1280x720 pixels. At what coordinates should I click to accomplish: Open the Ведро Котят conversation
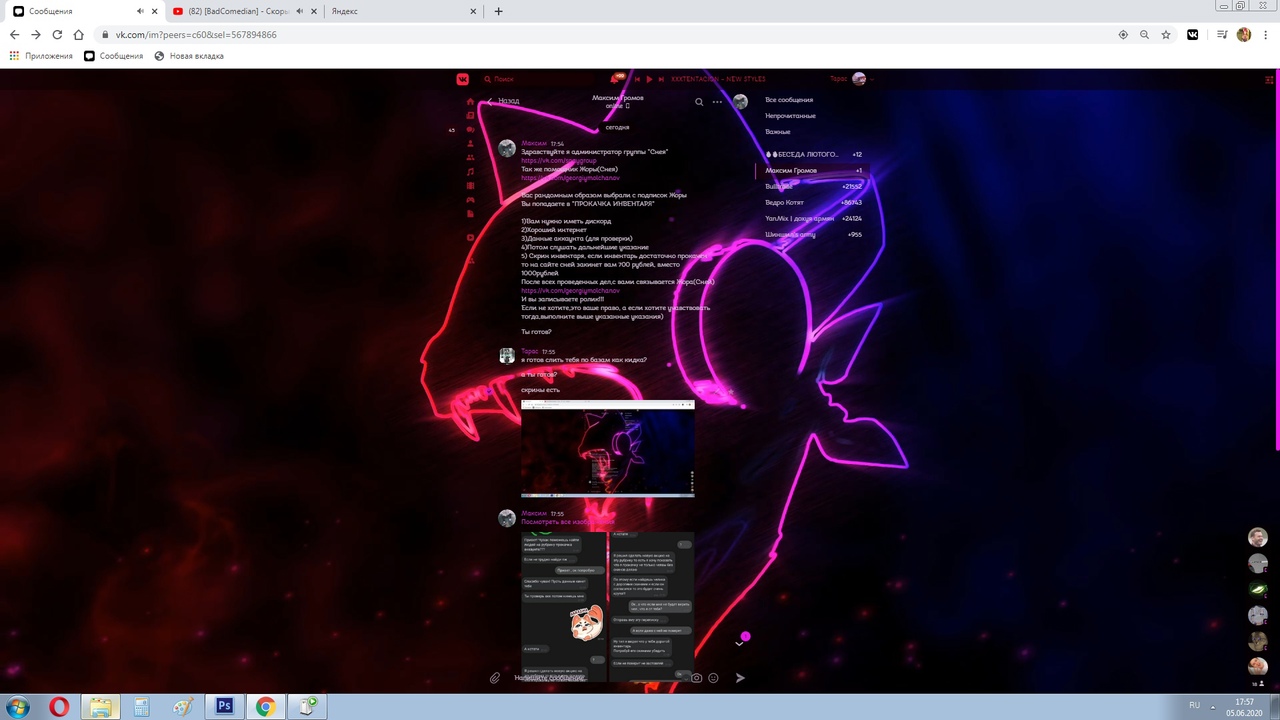coord(785,203)
